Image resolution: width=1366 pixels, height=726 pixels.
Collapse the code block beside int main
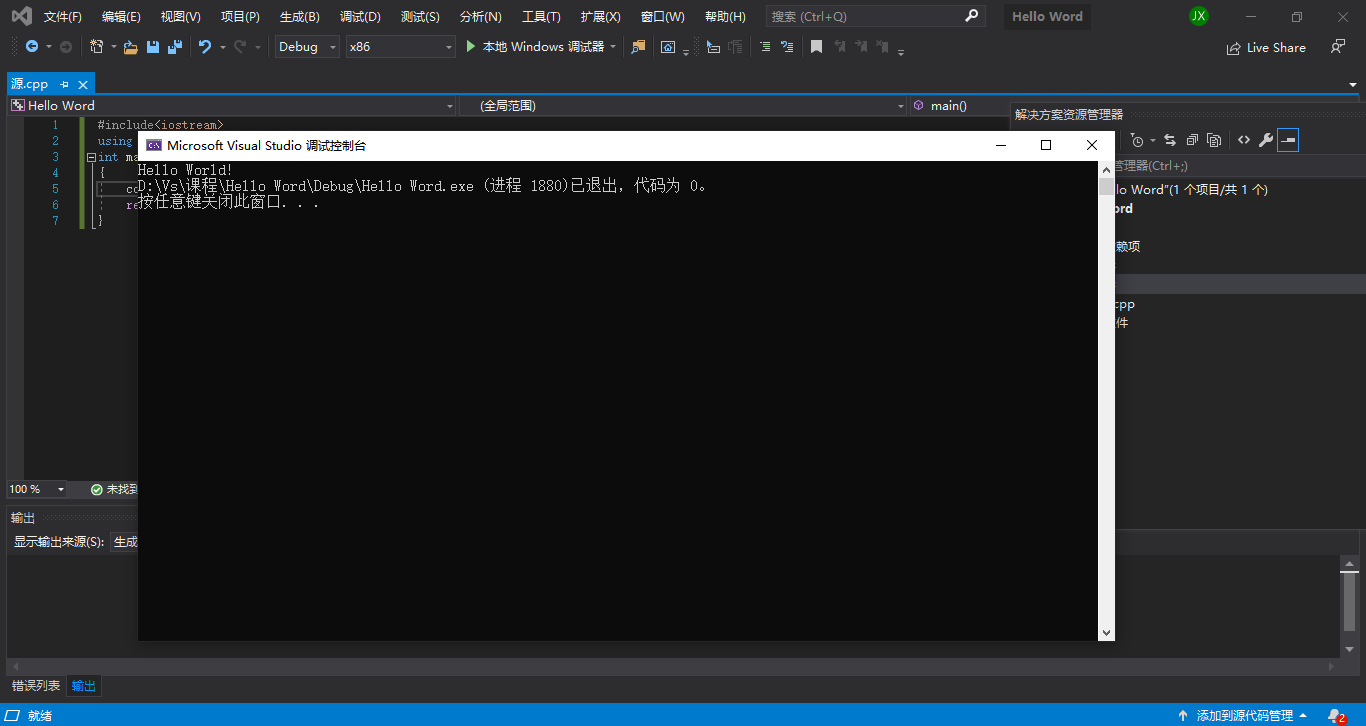click(90, 157)
